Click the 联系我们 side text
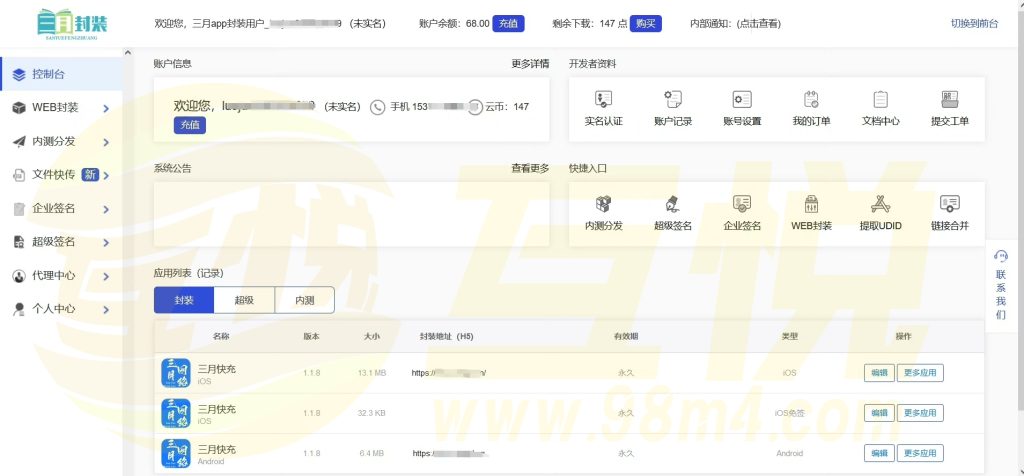Image resolution: width=1024 pixels, height=476 pixels. coord(1000,294)
